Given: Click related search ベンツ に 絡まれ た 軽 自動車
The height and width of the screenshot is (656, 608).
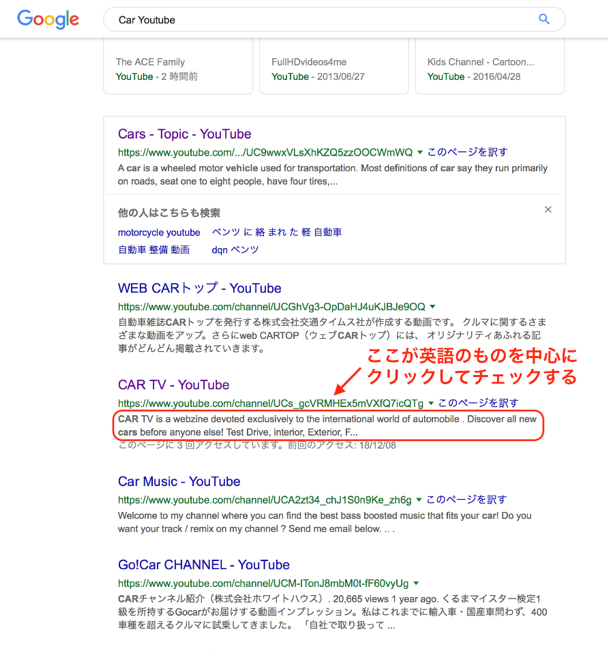Looking at the screenshot, I should 277,232.
